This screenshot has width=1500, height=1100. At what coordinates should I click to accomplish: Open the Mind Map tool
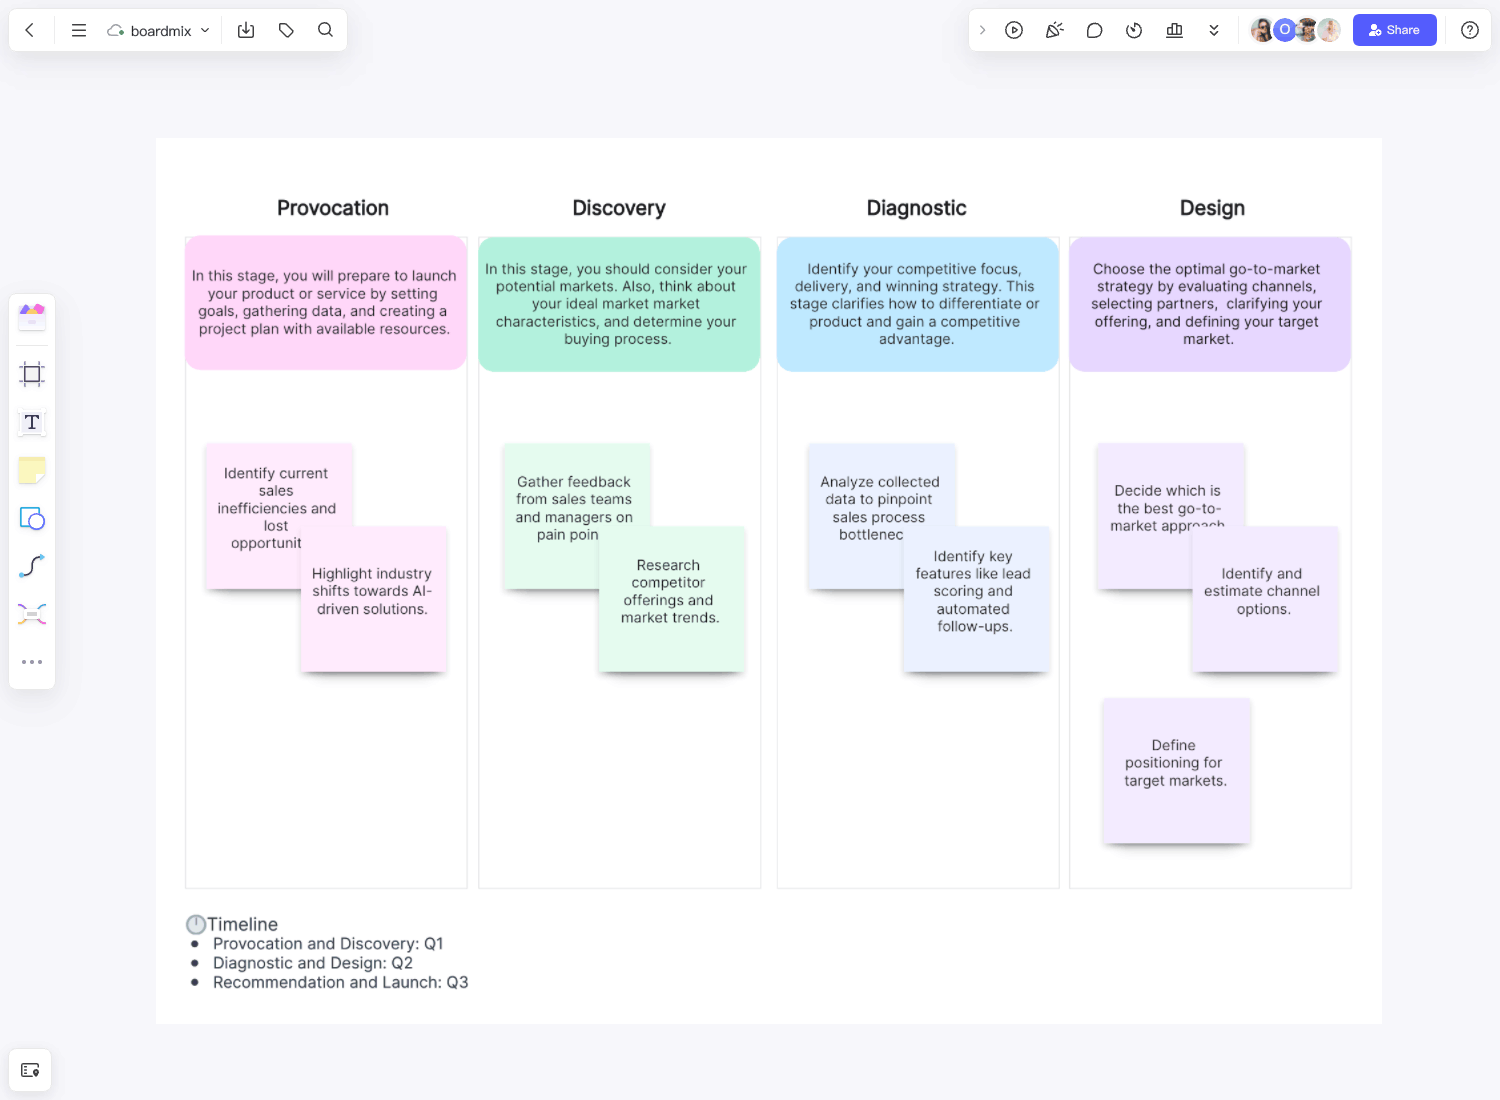(x=31, y=613)
